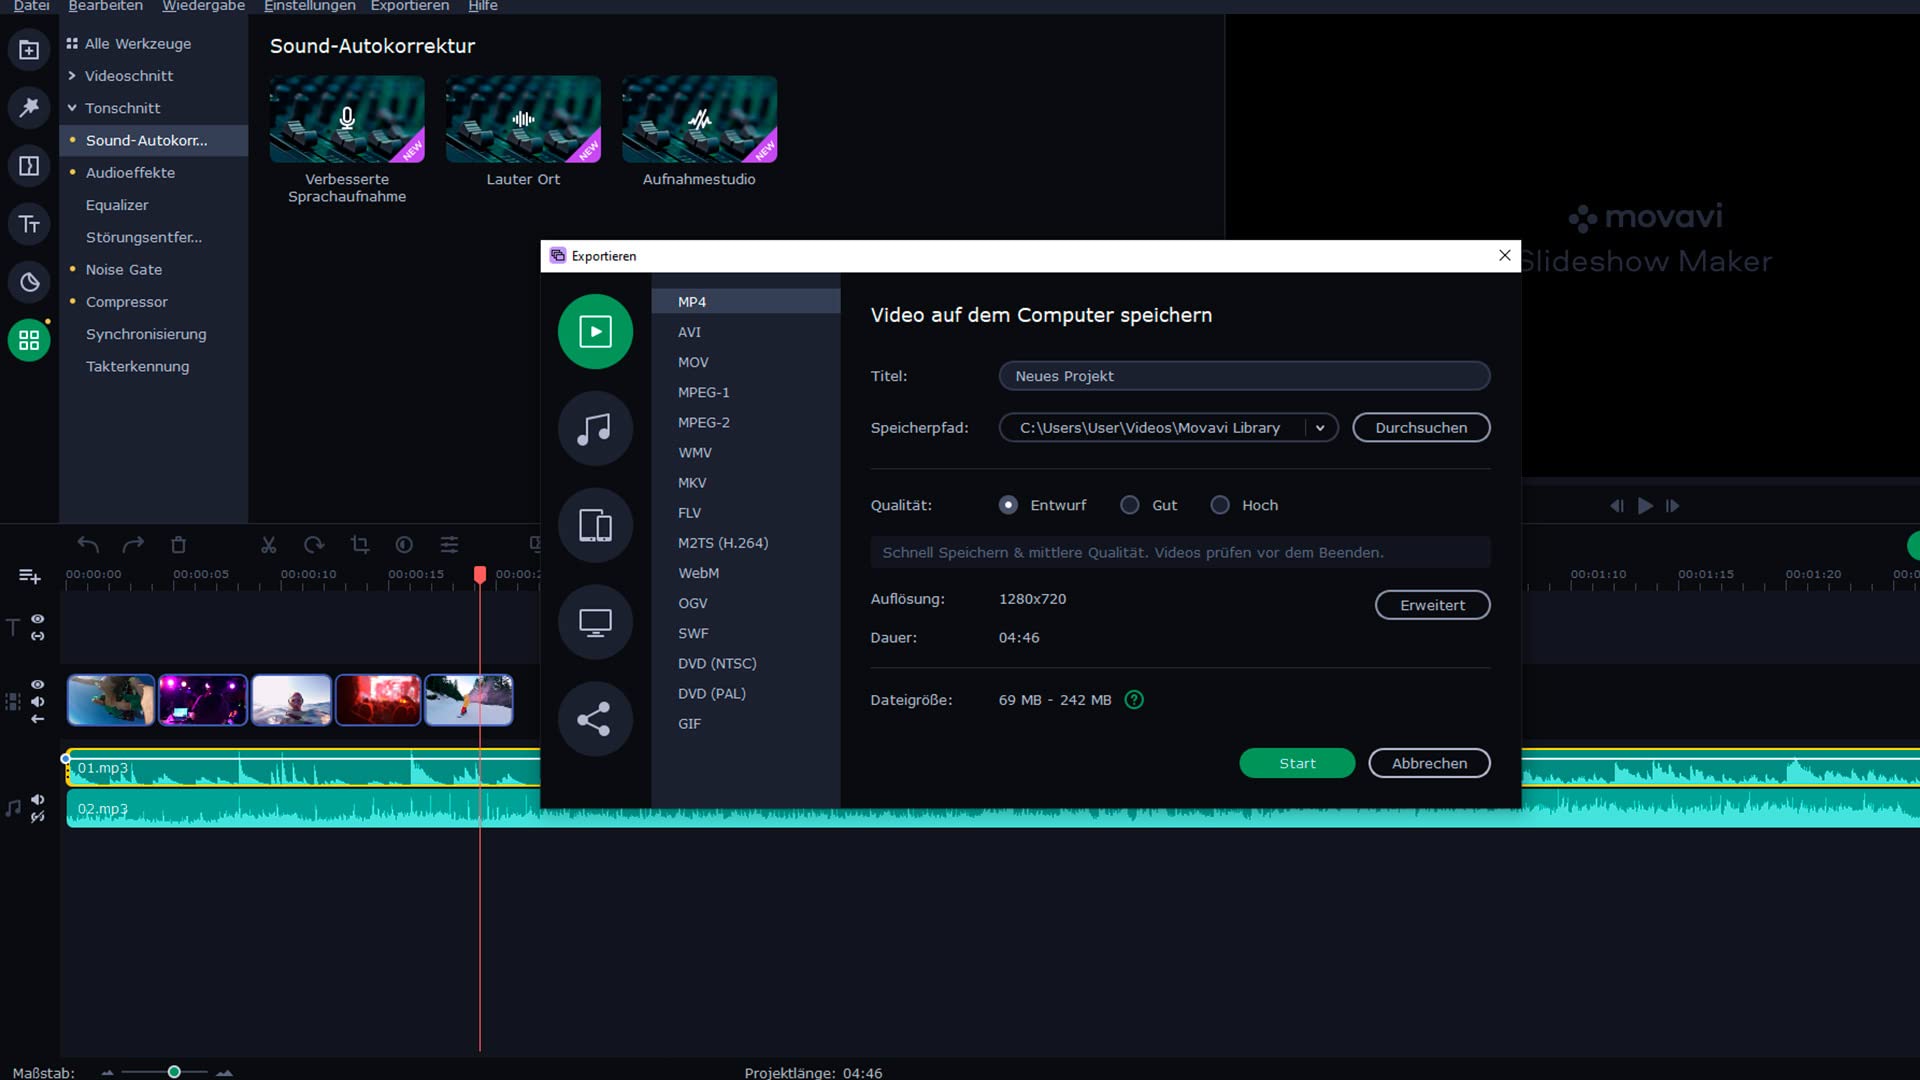The height and width of the screenshot is (1080, 1920).
Task: Click the Titel input field
Action: [1244, 376]
